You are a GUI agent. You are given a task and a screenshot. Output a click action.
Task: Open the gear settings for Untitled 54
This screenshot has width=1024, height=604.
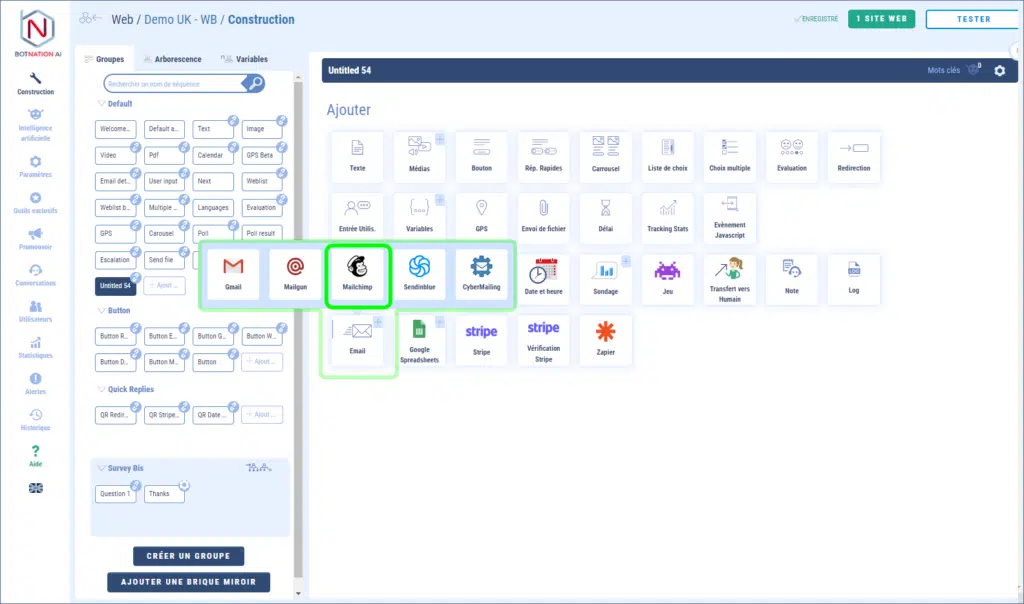(x=999, y=71)
